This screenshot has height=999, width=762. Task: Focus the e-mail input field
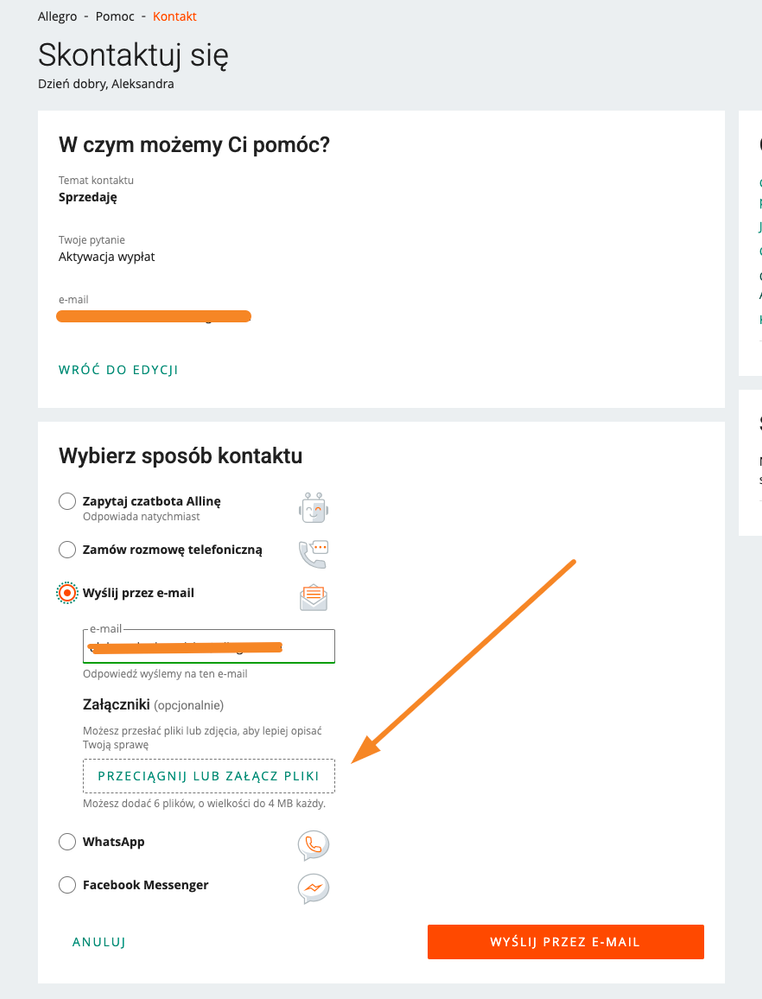208,646
